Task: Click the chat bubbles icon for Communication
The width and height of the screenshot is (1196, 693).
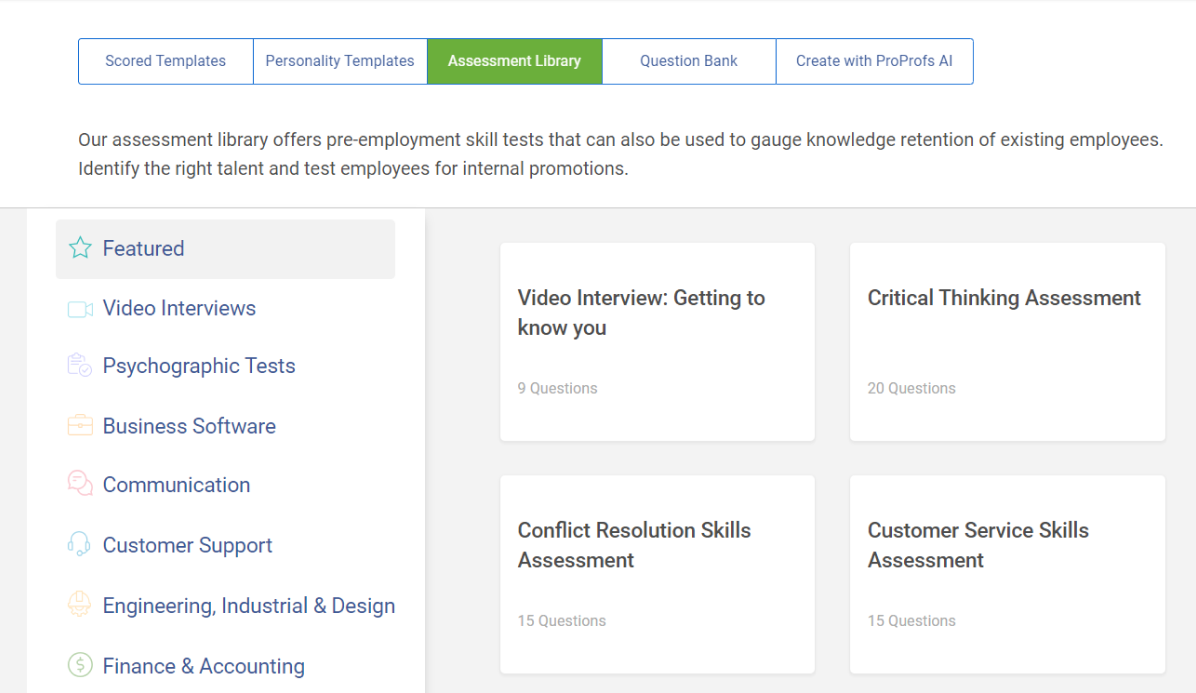Action: (x=80, y=485)
